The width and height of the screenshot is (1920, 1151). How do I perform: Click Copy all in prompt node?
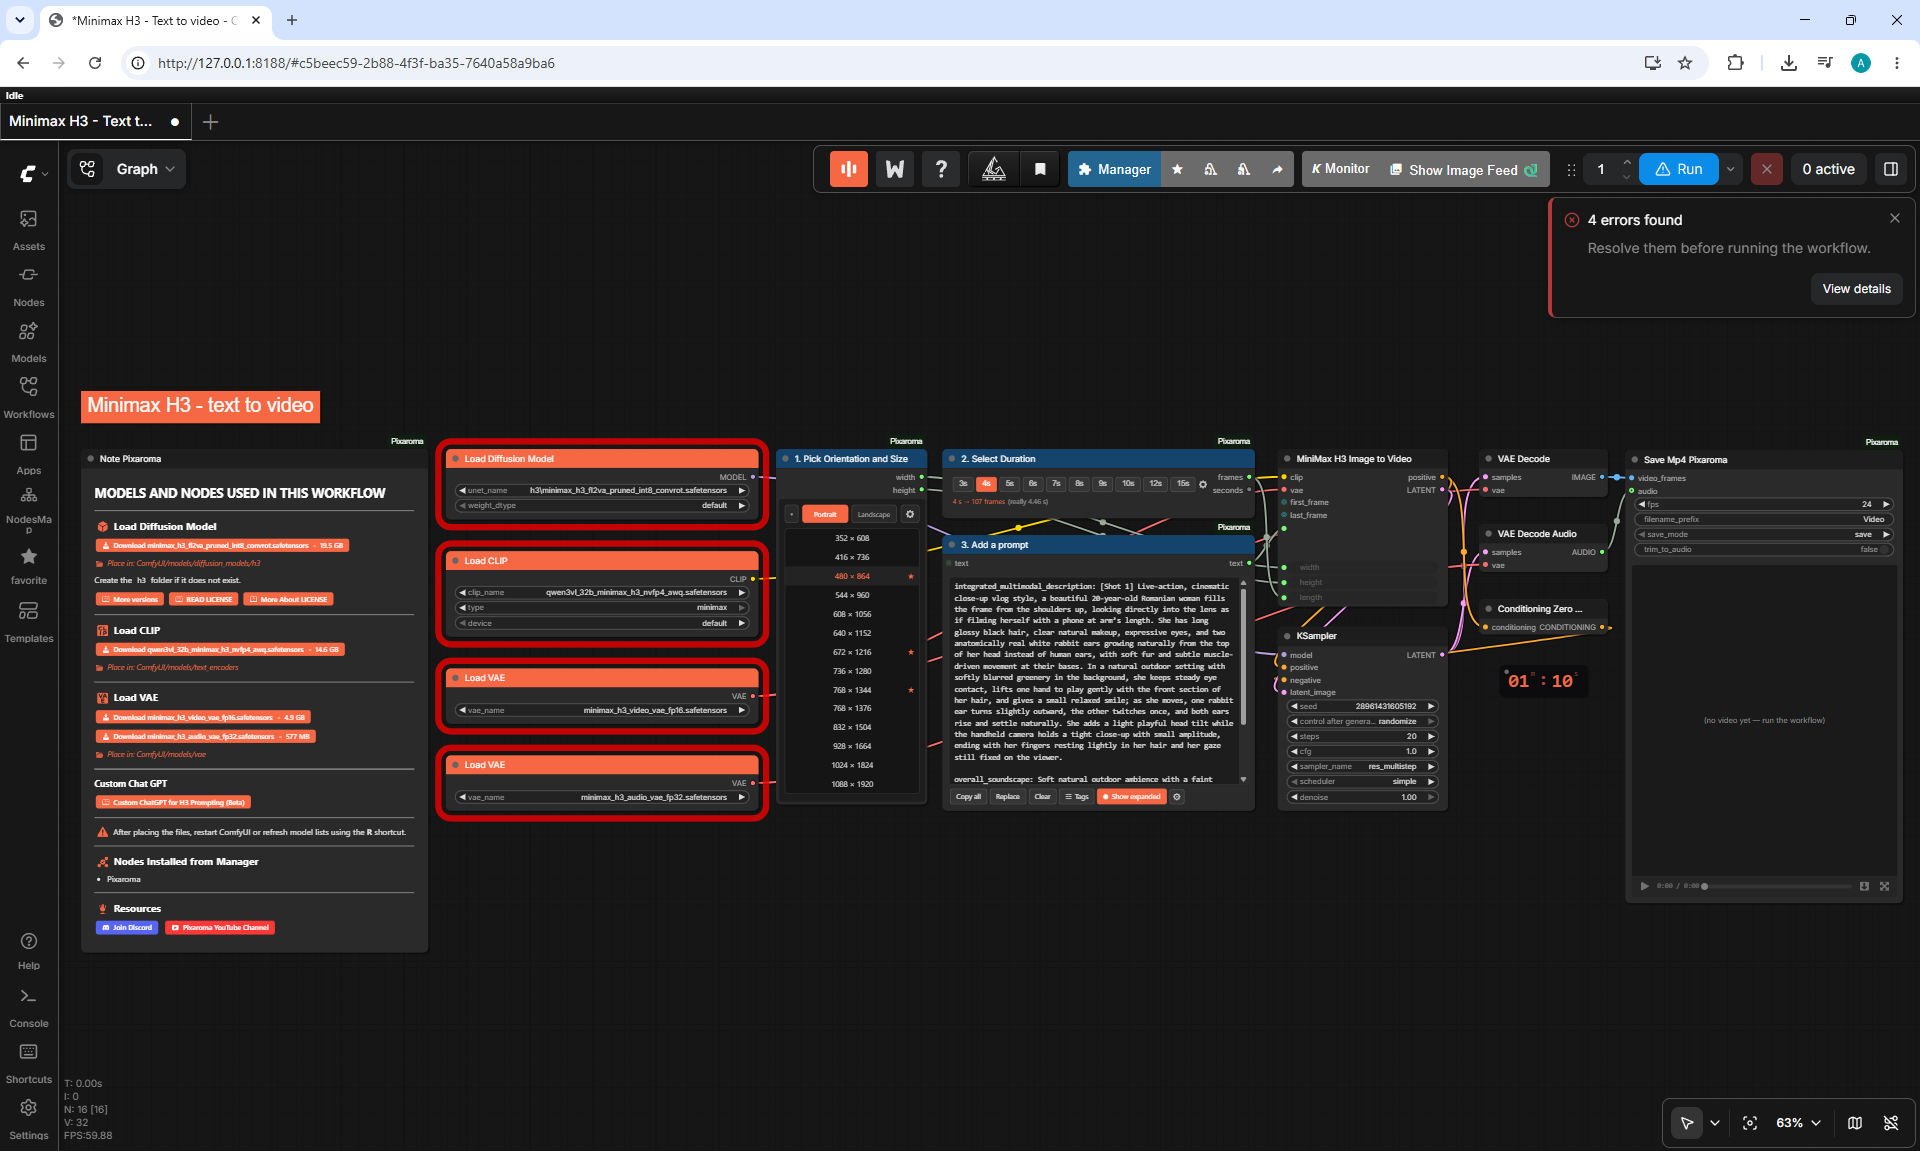968,797
